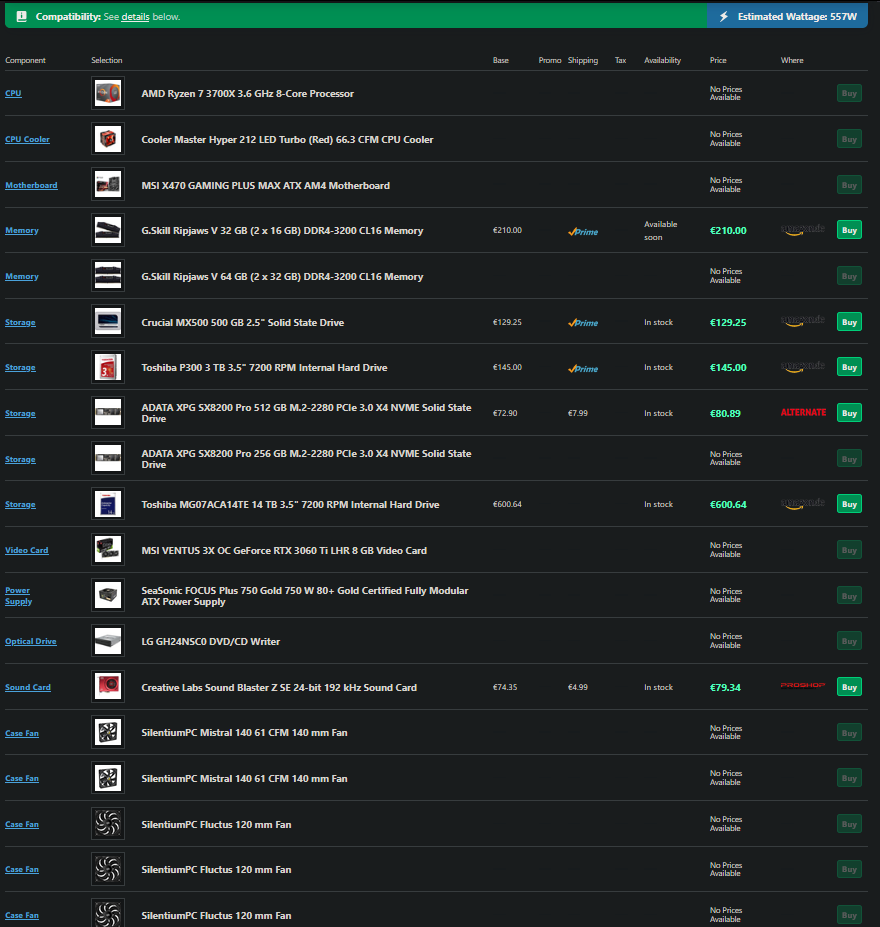
Task: Click the Prime badge in Ripjaws 32 GB row
Action: pyautogui.click(x=583, y=232)
